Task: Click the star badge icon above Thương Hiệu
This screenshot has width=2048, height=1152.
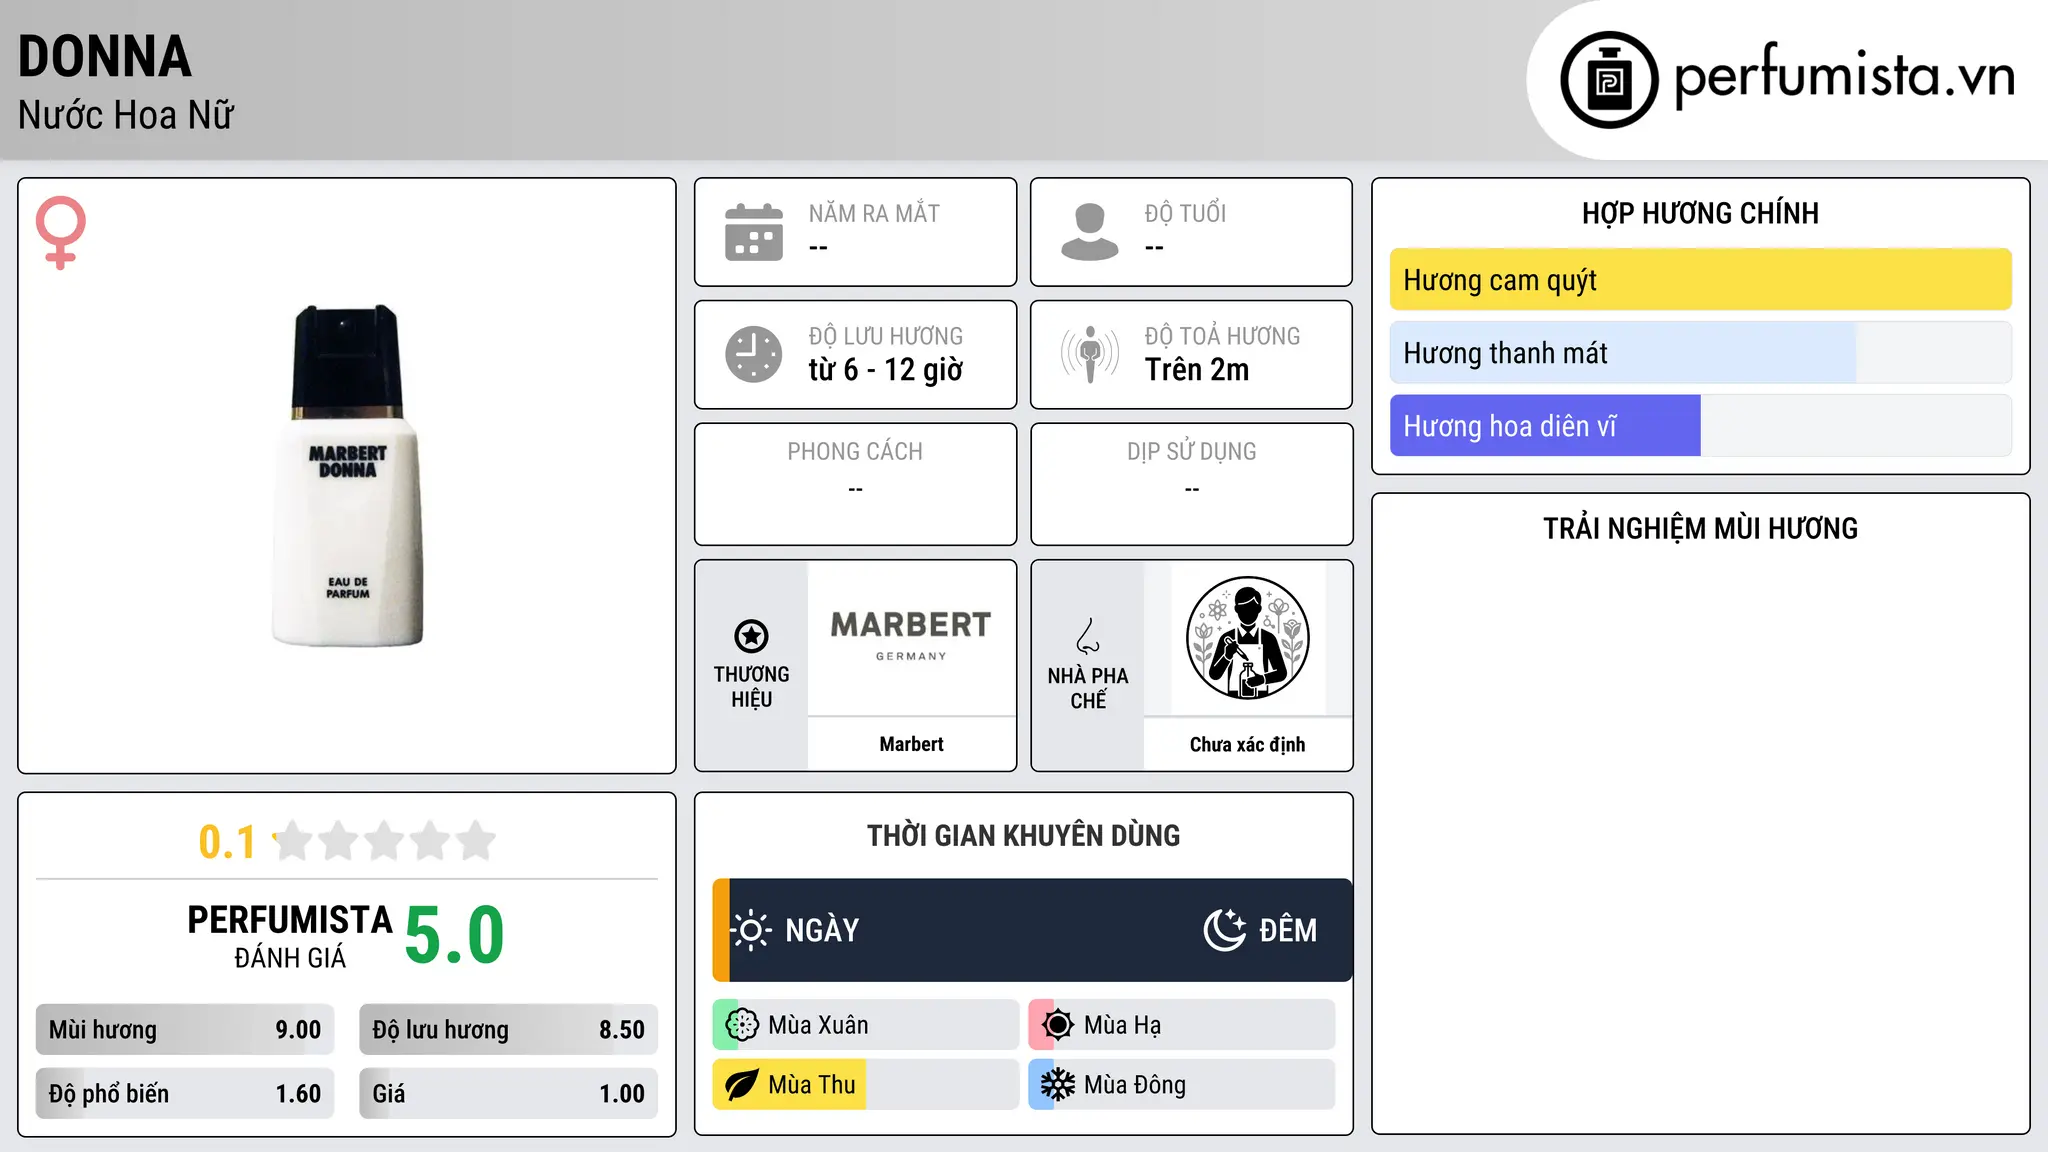Action: pyautogui.click(x=751, y=636)
